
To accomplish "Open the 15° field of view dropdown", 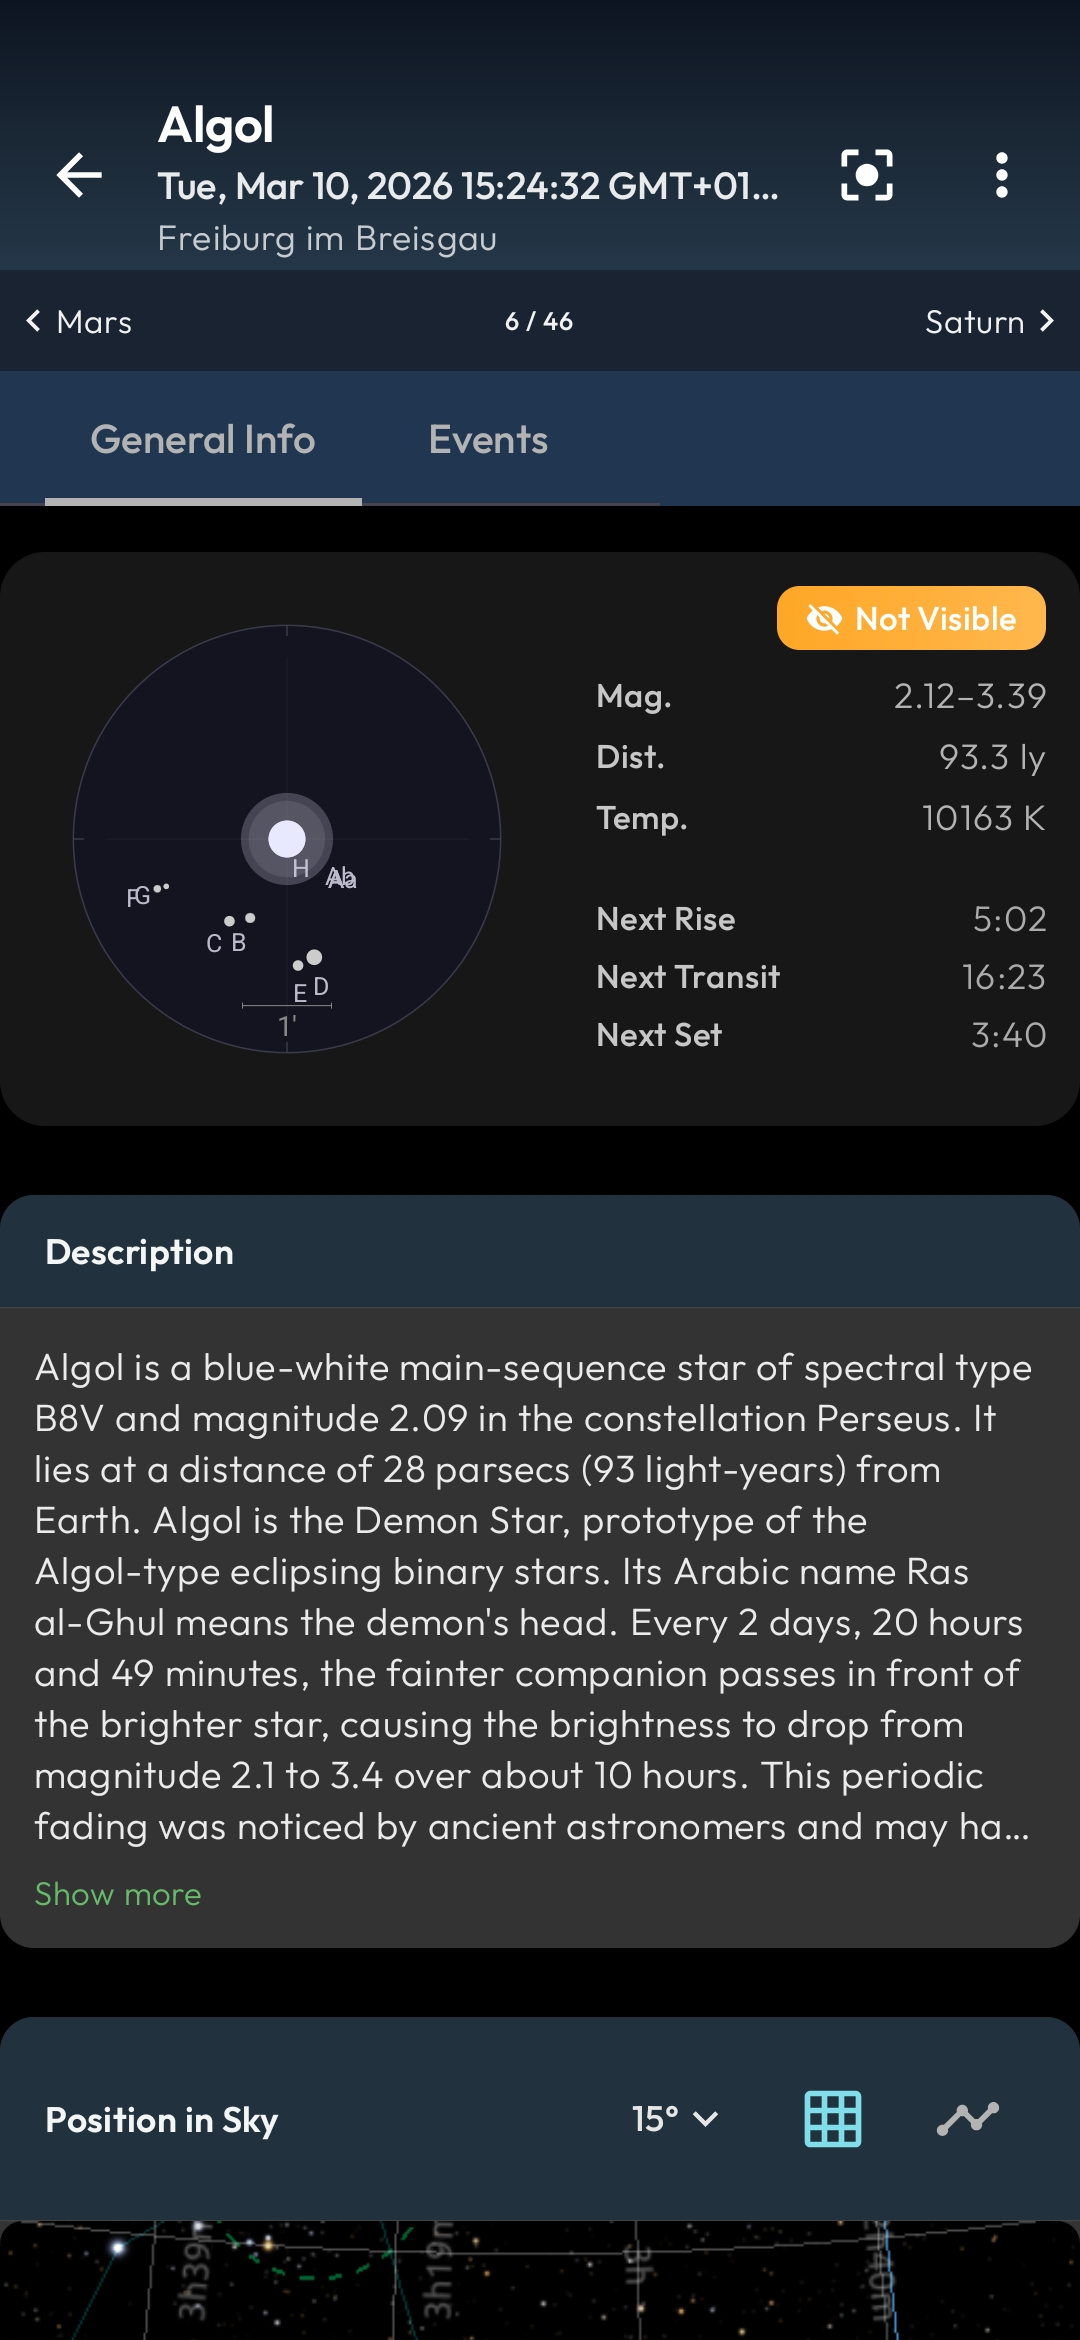I will pyautogui.click(x=675, y=2119).
